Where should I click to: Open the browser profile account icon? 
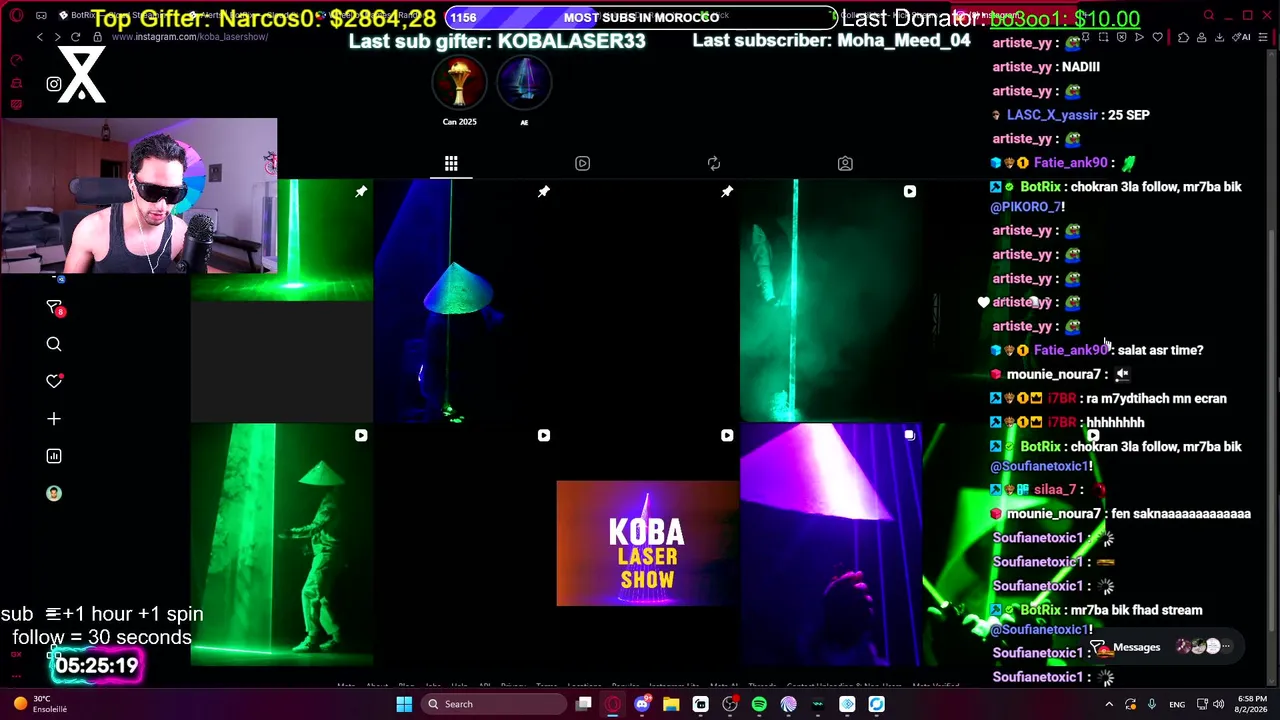click(1202, 37)
